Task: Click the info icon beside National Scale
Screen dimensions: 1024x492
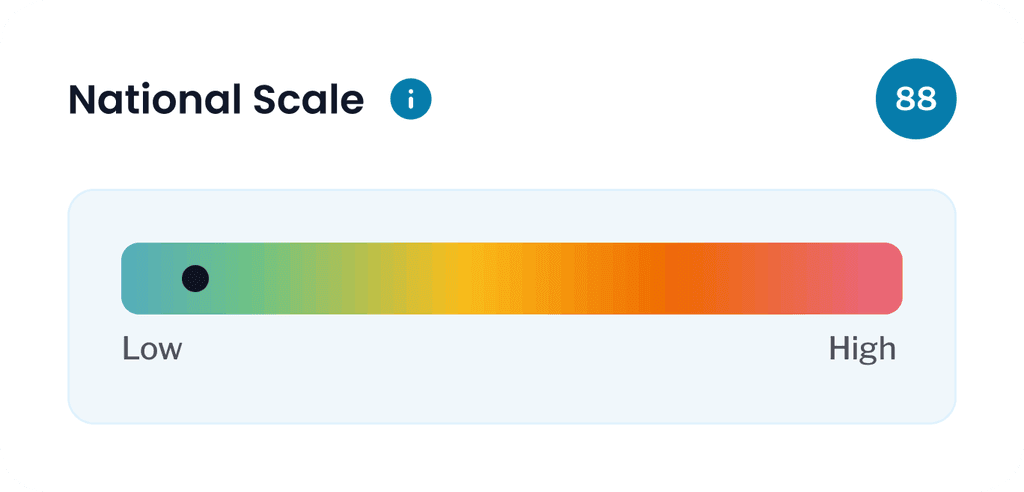Action: coord(411,99)
